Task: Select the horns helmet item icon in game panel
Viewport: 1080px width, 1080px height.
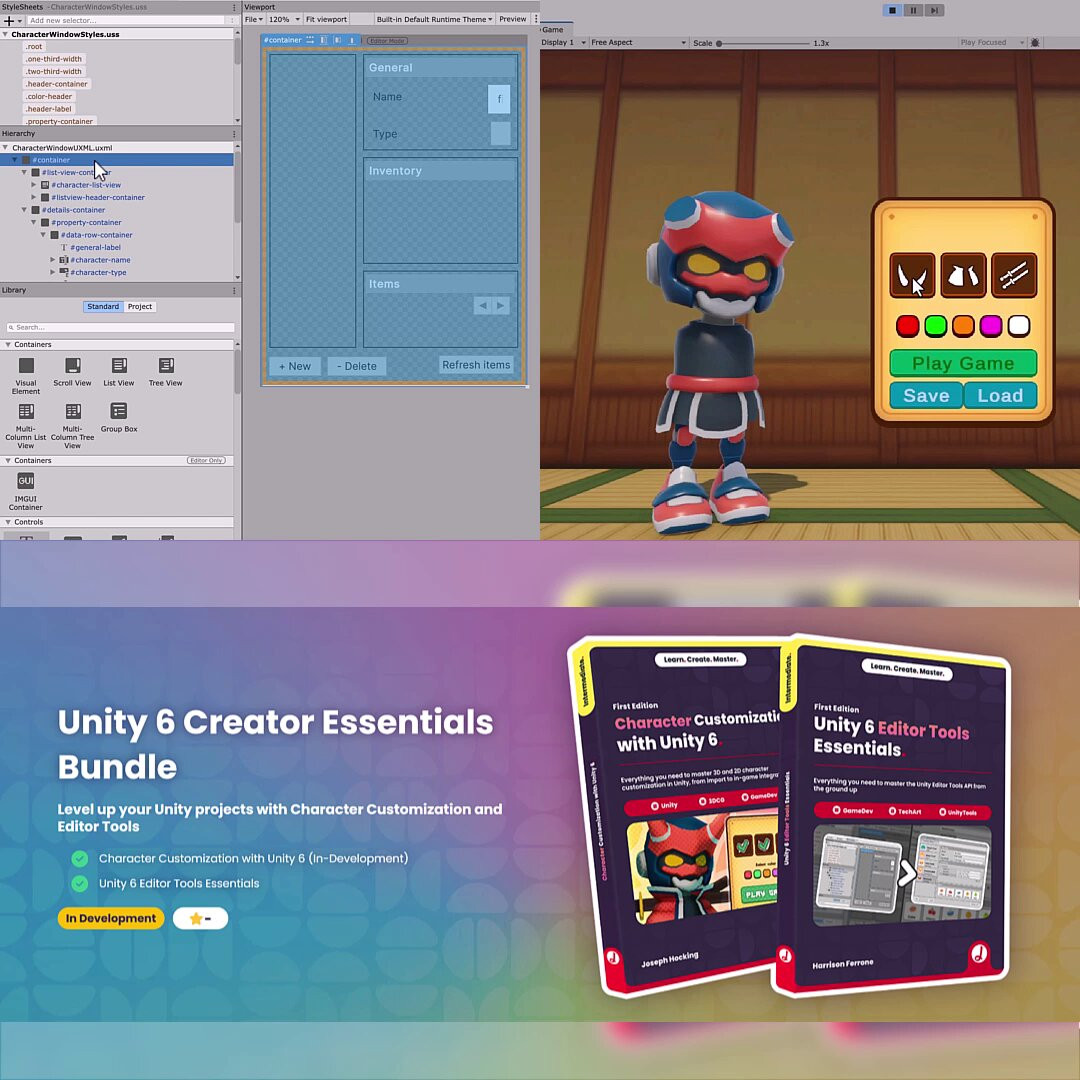Action: tap(912, 276)
